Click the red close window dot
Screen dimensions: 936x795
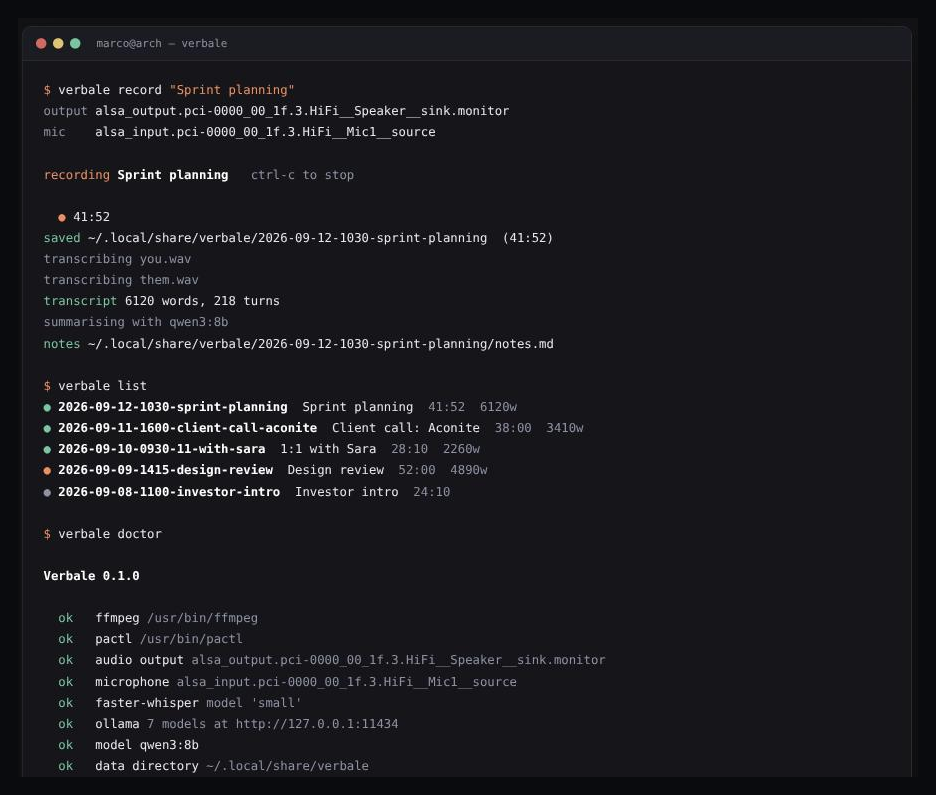tap(41, 44)
